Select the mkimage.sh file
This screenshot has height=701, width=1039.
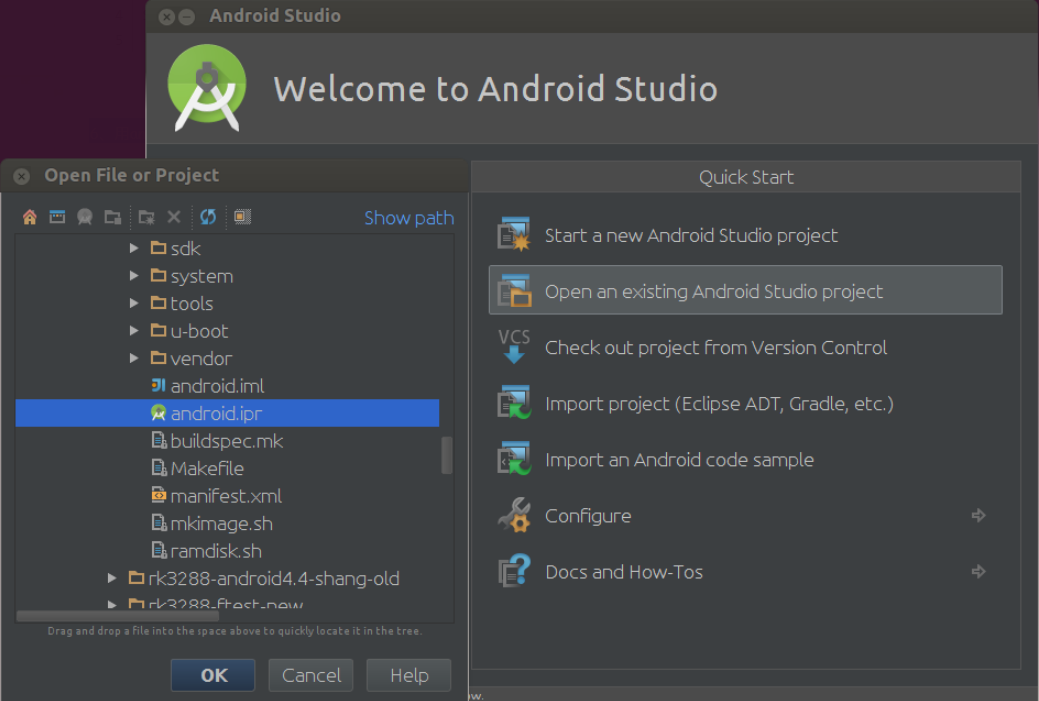click(221, 523)
